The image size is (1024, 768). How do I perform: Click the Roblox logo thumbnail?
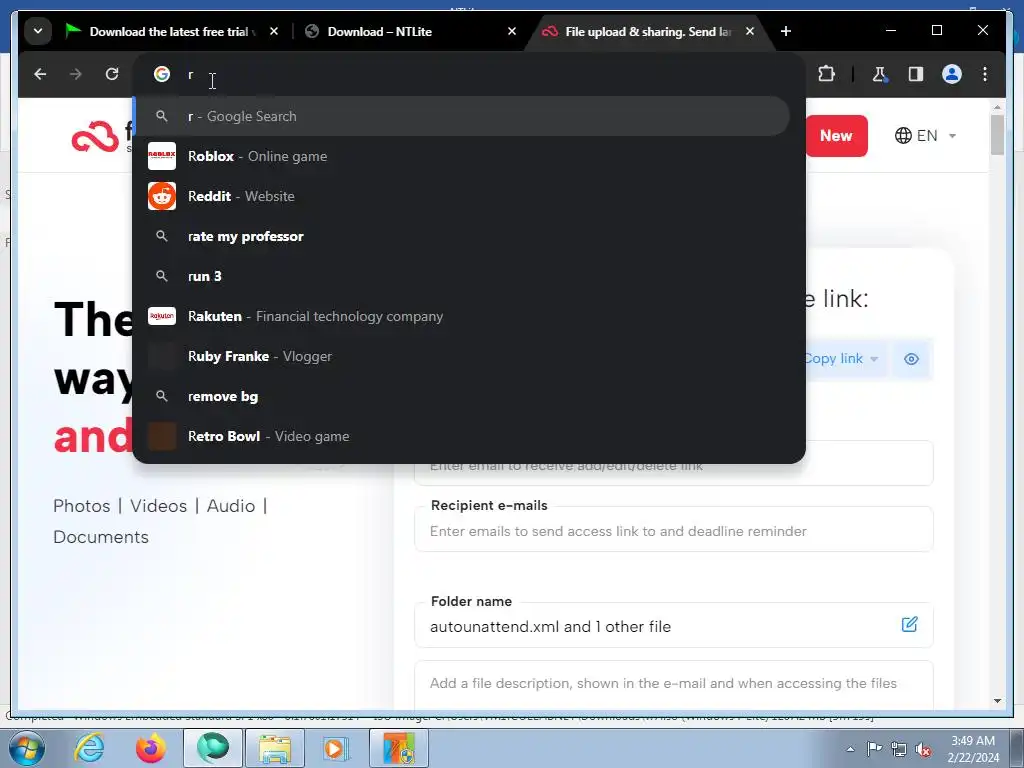click(x=162, y=156)
